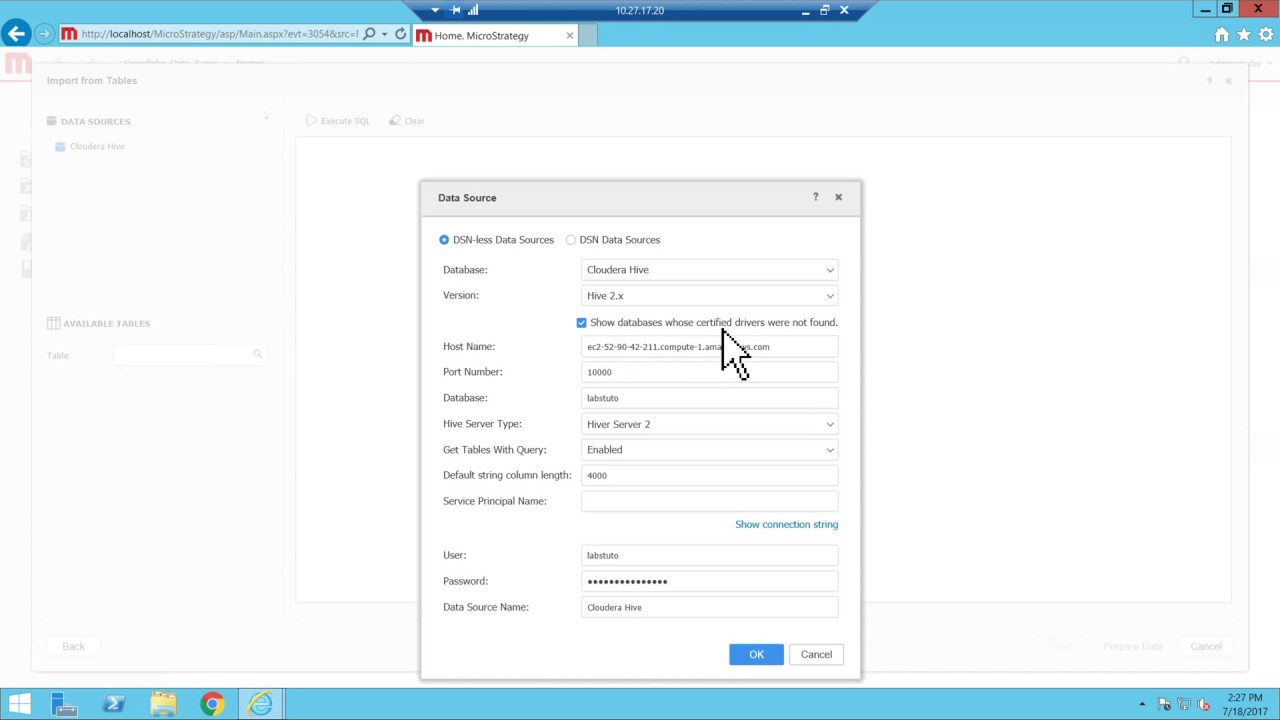This screenshot has width=1280, height=720.
Task: Open the browser Home icon
Action: [x=1222, y=35]
